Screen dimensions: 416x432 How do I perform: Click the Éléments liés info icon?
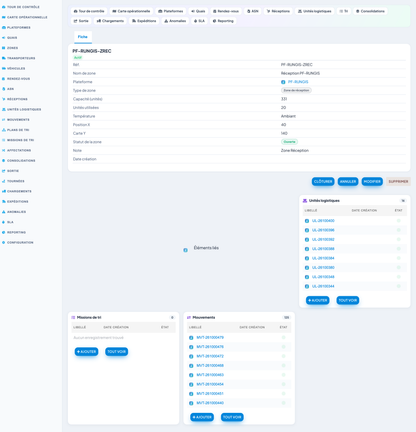[185, 250]
